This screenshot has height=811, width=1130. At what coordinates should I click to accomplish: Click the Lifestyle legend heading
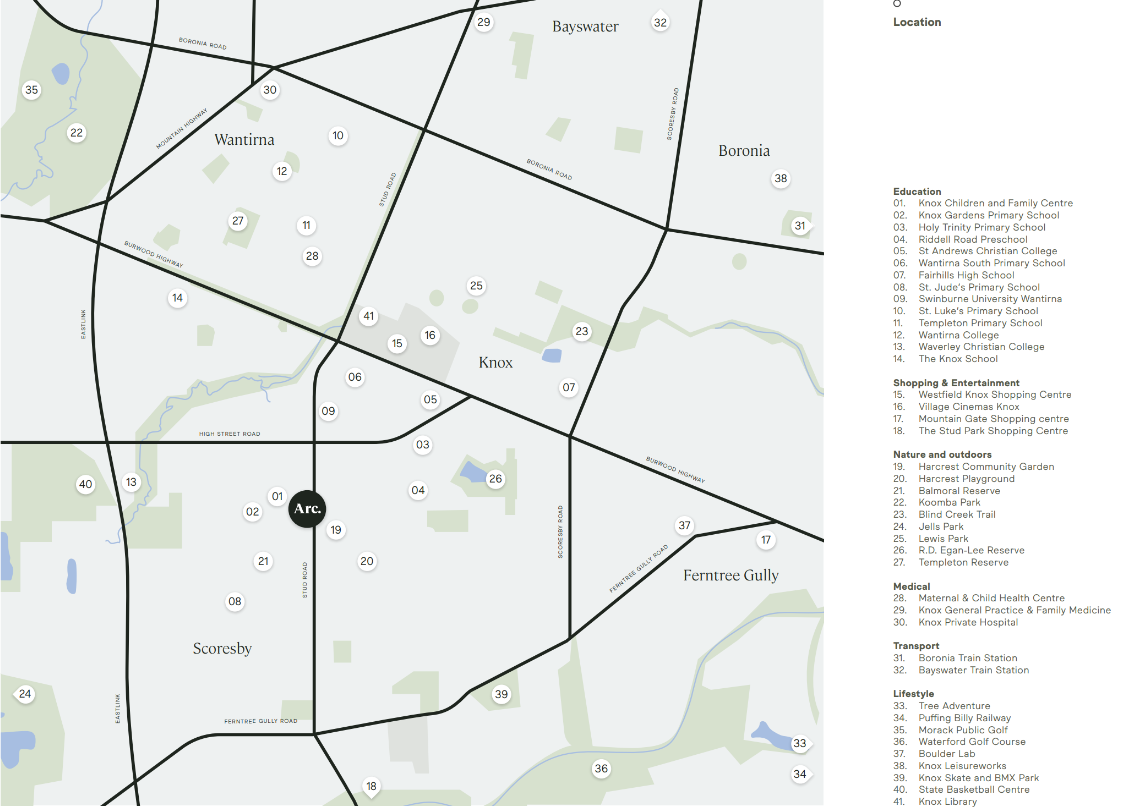(913, 693)
